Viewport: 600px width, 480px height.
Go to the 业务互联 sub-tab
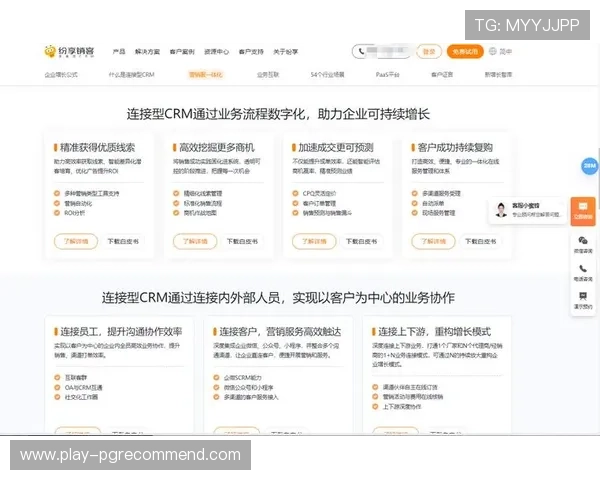[x=268, y=75]
